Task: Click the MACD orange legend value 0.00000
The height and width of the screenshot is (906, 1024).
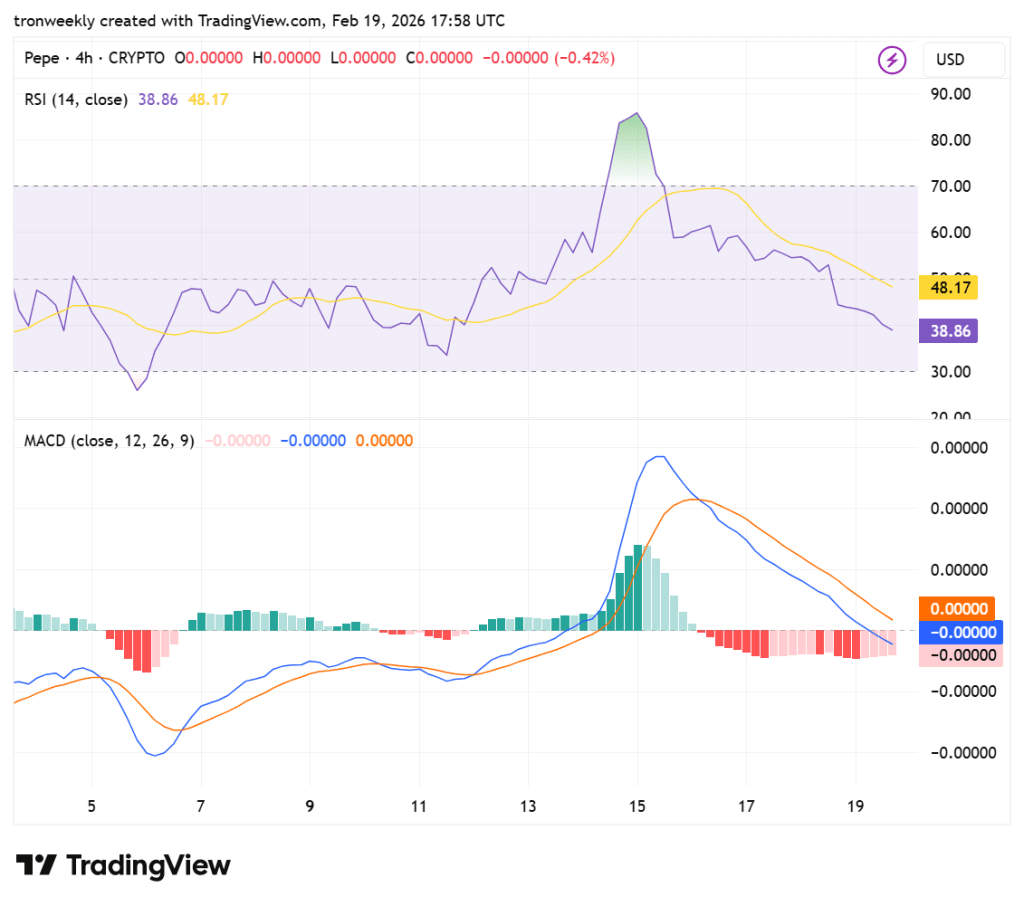Action: [x=384, y=441]
